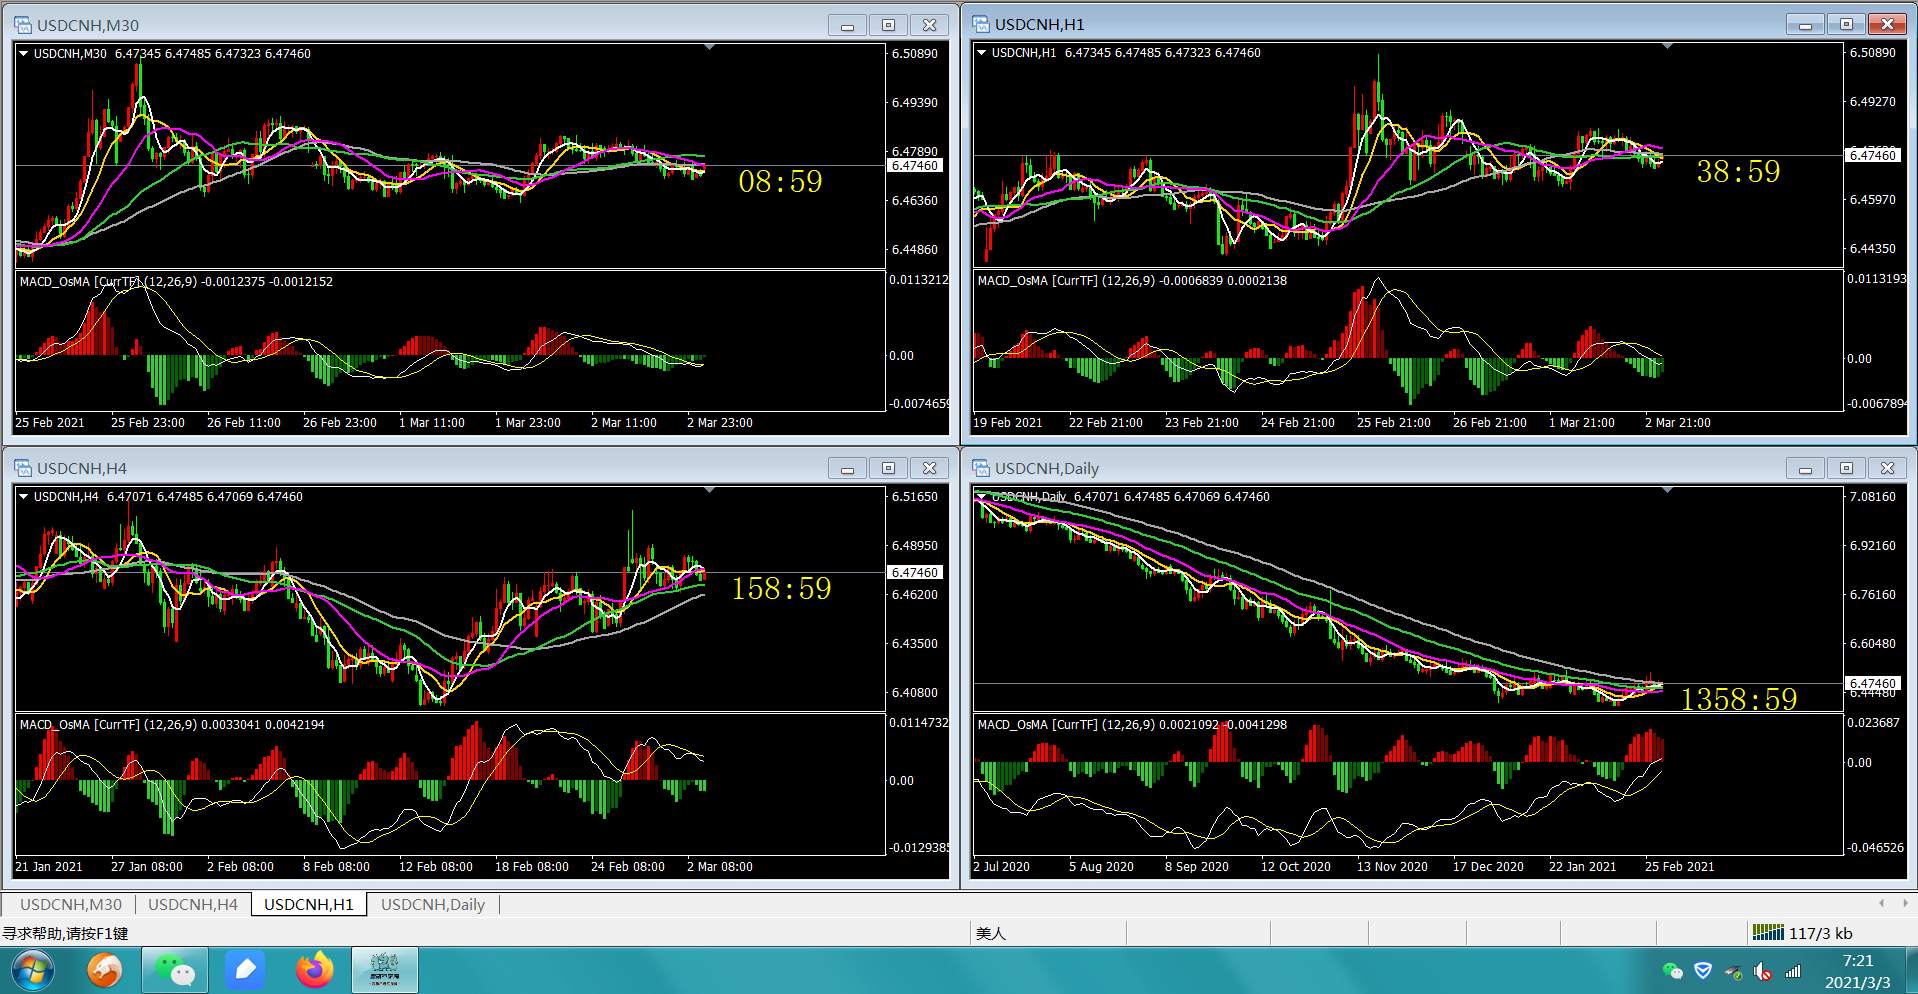Open WeChat from the taskbar
The image size is (1918, 994).
[x=175, y=970]
